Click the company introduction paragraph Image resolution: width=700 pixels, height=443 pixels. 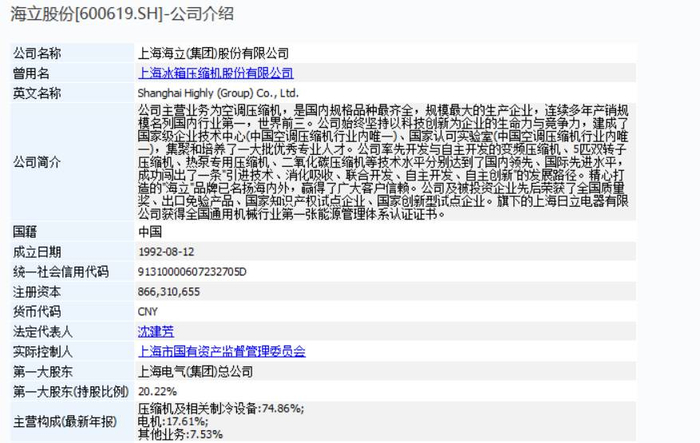(383, 162)
